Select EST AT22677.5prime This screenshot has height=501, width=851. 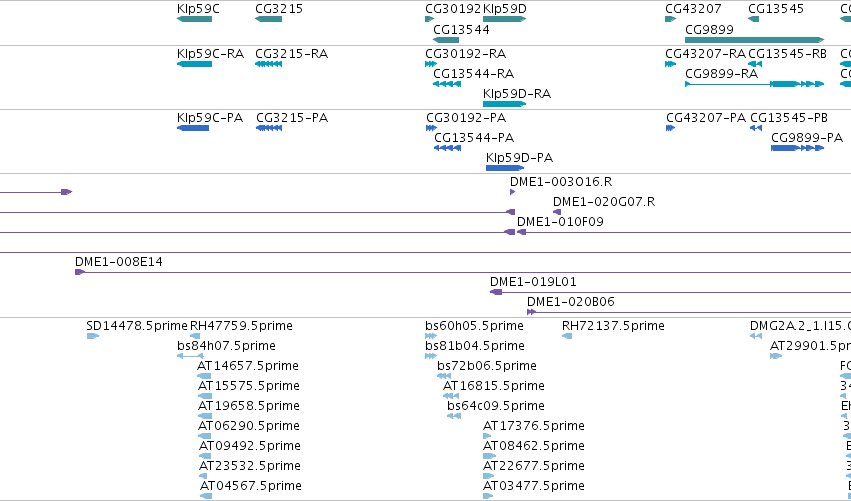pos(488,476)
